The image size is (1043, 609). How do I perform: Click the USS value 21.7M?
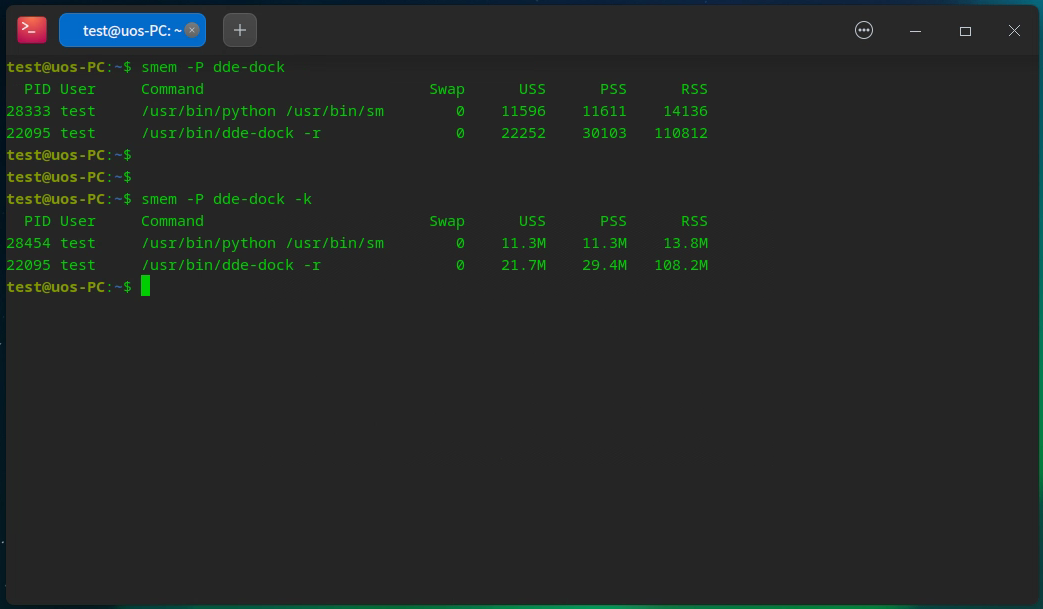(x=523, y=265)
